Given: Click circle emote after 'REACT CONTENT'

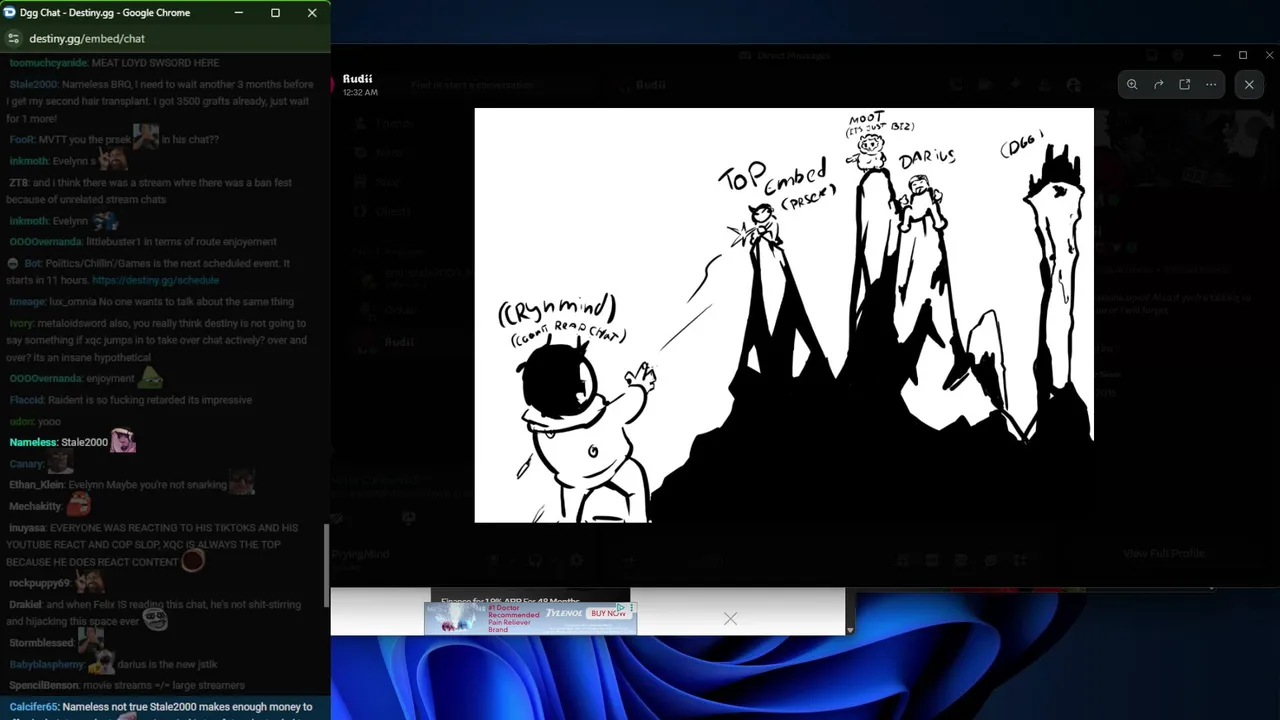Looking at the screenshot, I should [x=192, y=561].
